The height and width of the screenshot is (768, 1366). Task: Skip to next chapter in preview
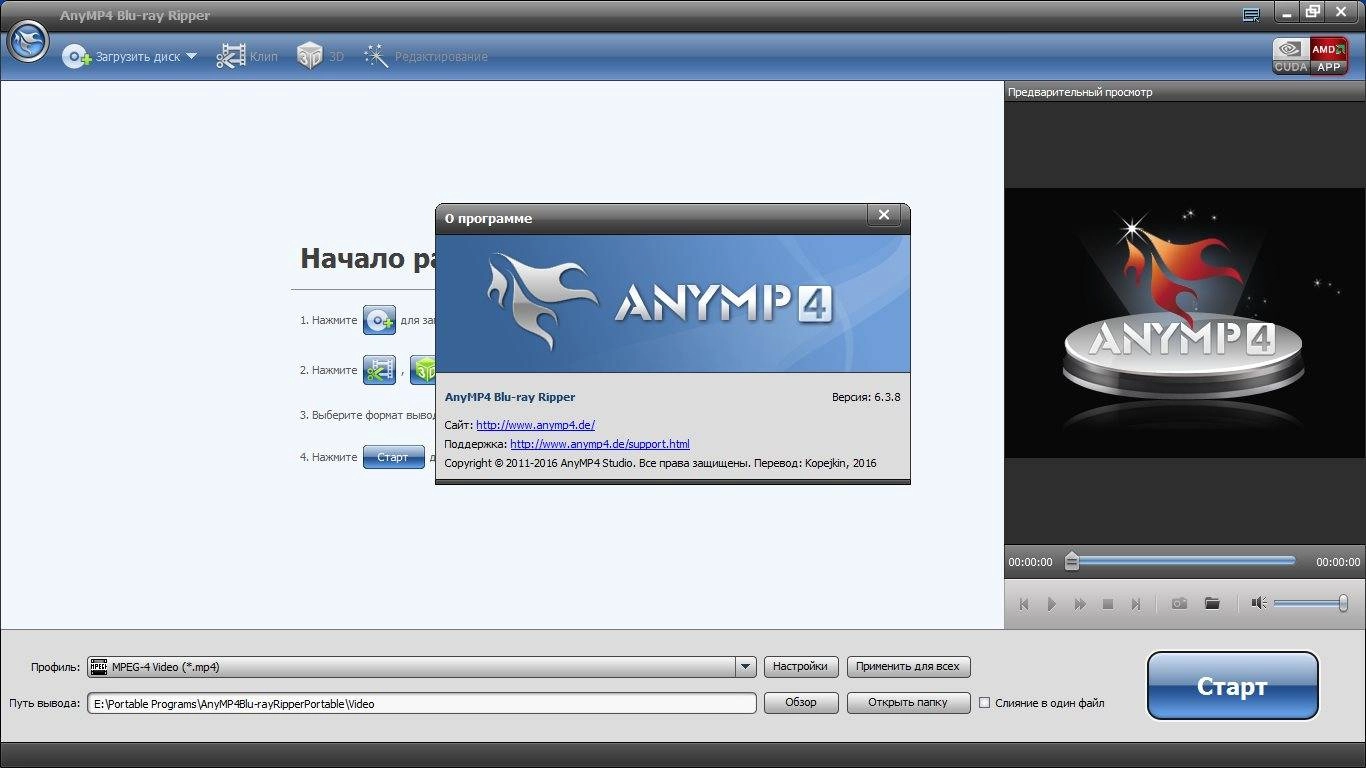click(1136, 604)
